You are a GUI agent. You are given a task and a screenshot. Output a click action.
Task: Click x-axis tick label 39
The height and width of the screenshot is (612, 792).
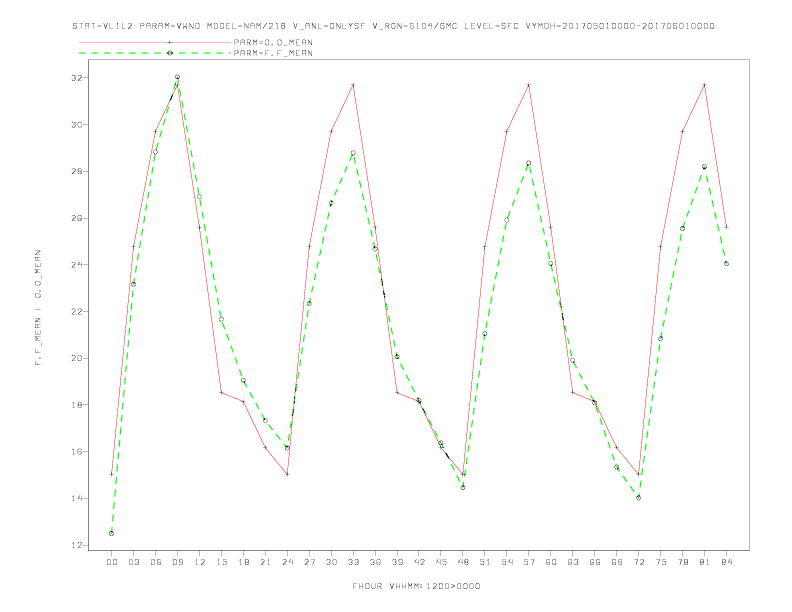[x=397, y=562]
